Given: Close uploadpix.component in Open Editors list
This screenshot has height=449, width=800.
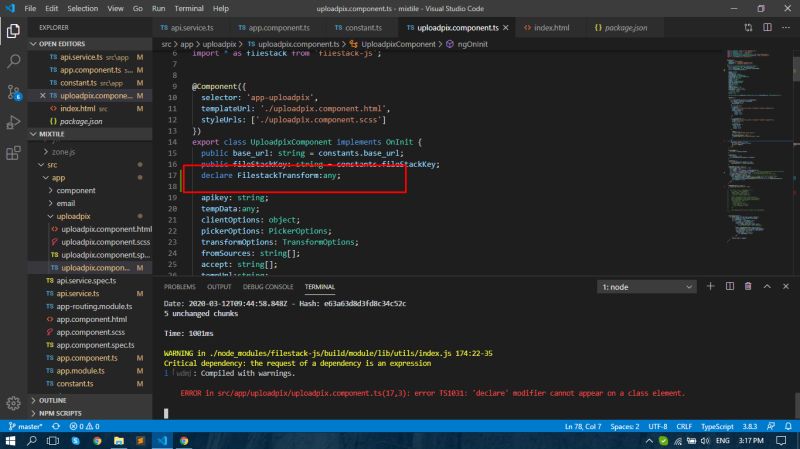Looking at the screenshot, I should click(x=43, y=95).
